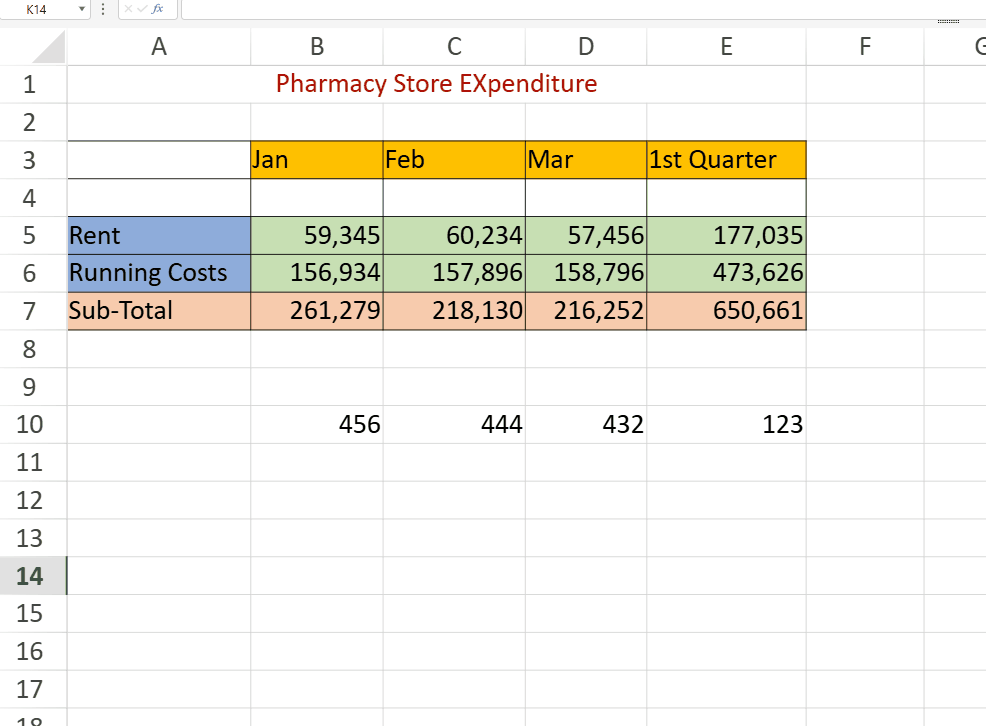986x726 pixels.
Task: Select cell containing 456 in row 10
Action: [317, 425]
